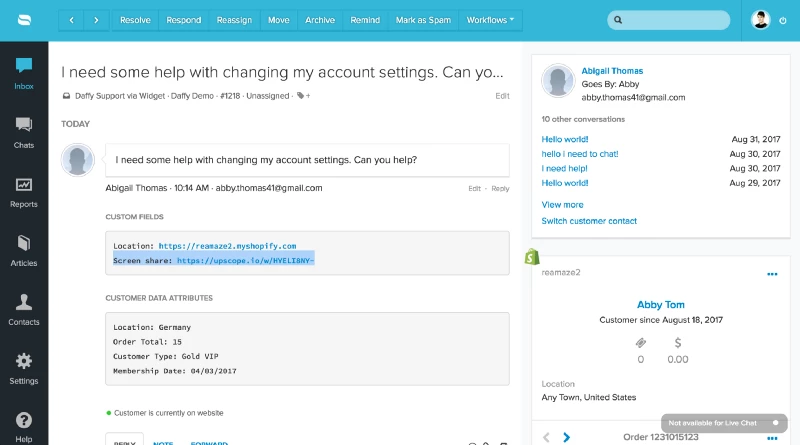Open the Contacts section
Image resolution: width=800 pixels, height=445 pixels.
(24, 309)
